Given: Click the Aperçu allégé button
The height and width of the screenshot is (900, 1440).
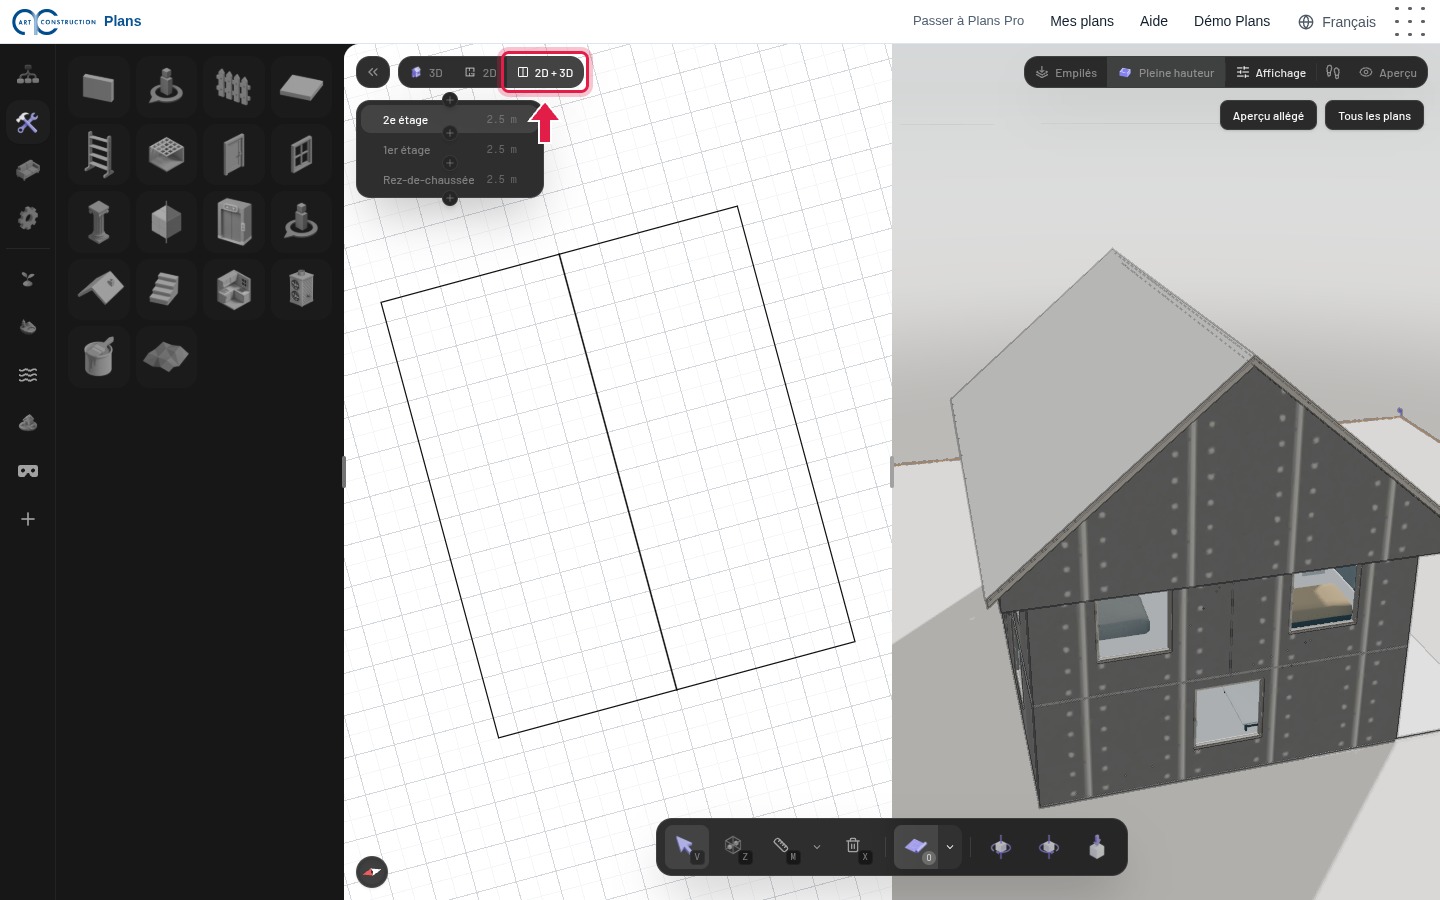Looking at the screenshot, I should [1268, 116].
